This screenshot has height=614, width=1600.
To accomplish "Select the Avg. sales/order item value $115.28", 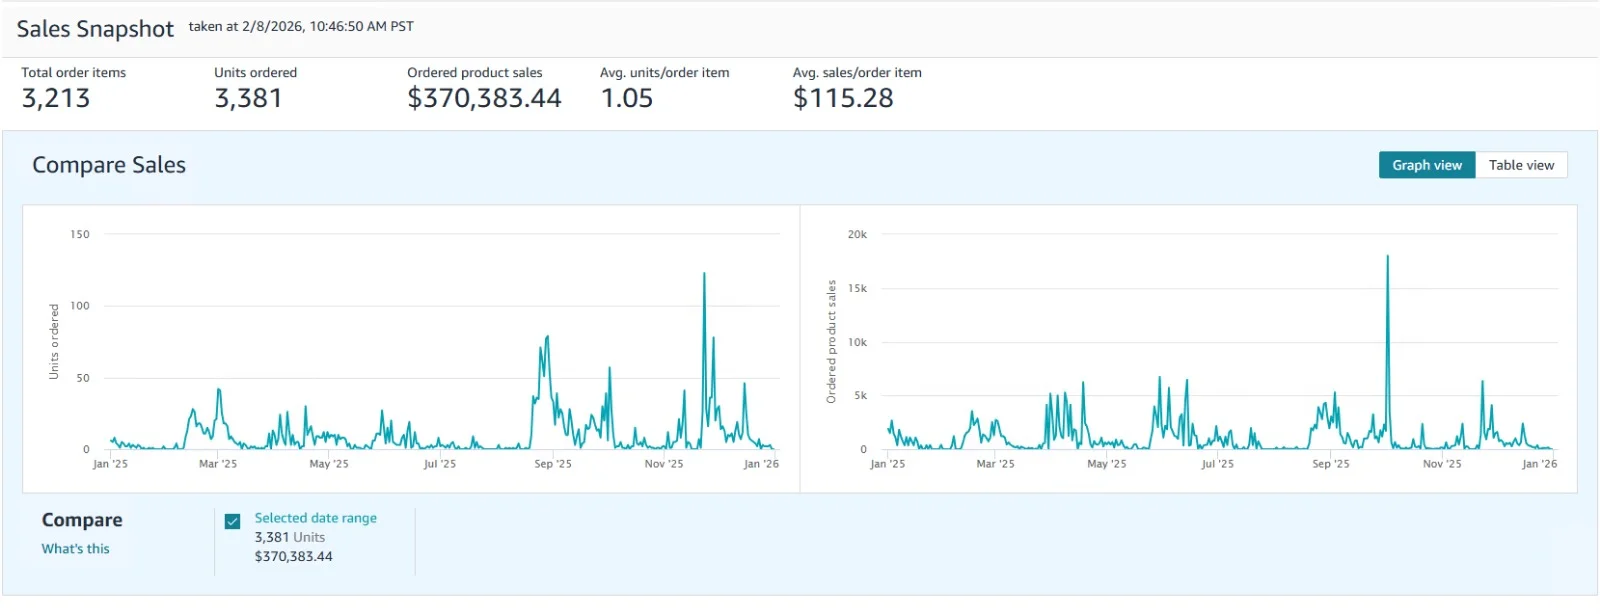I will coord(842,98).
